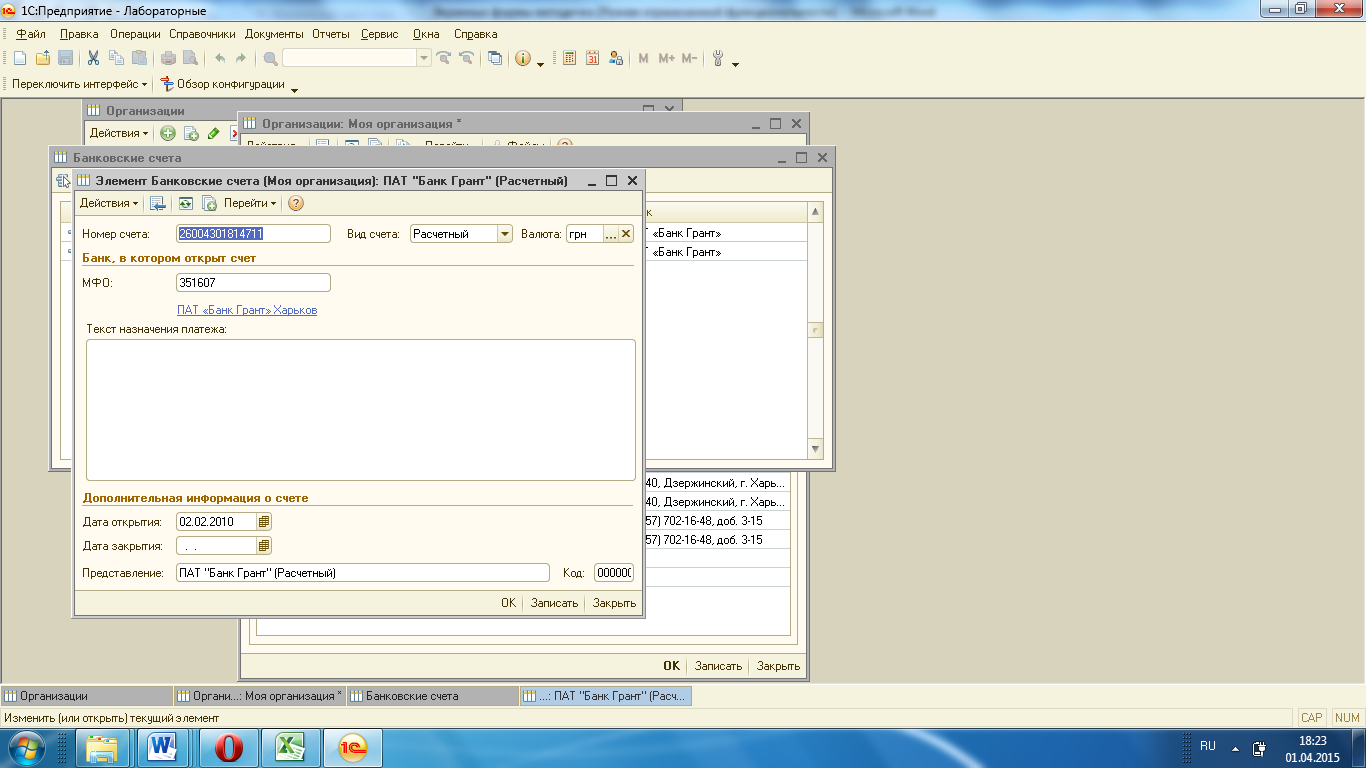Click the Open file folder icon
Image resolution: width=1366 pixels, height=768 pixels.
[42, 58]
